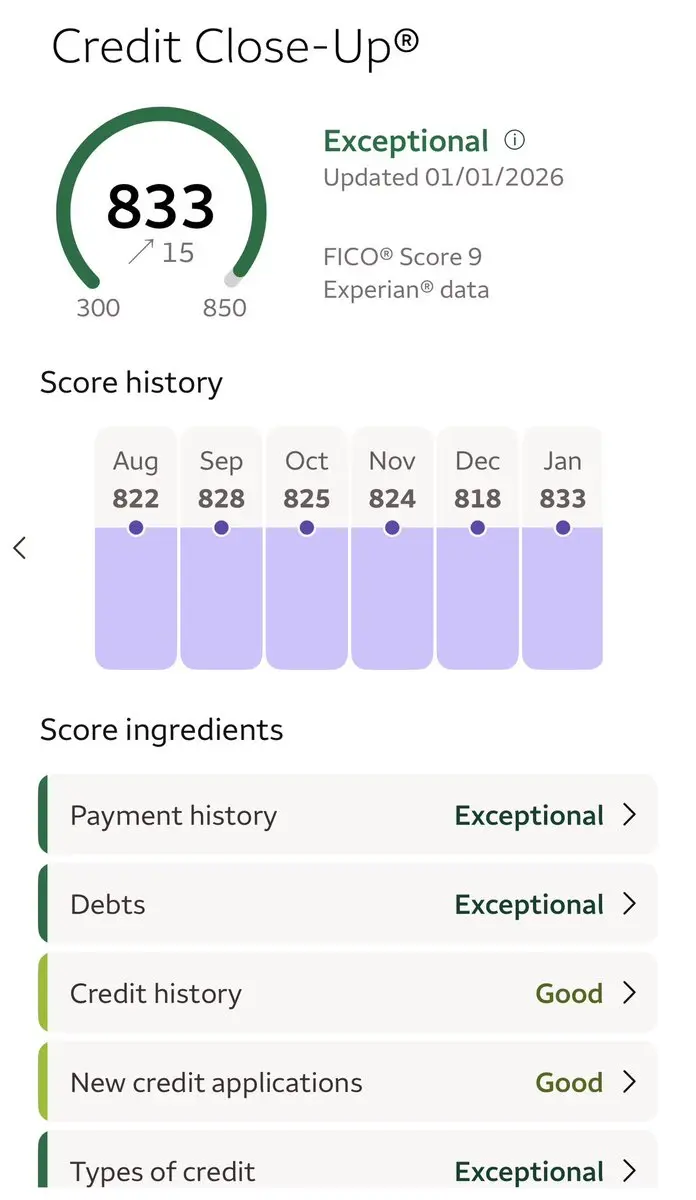
Task: Select the August 822 score dot
Action: click(136, 527)
